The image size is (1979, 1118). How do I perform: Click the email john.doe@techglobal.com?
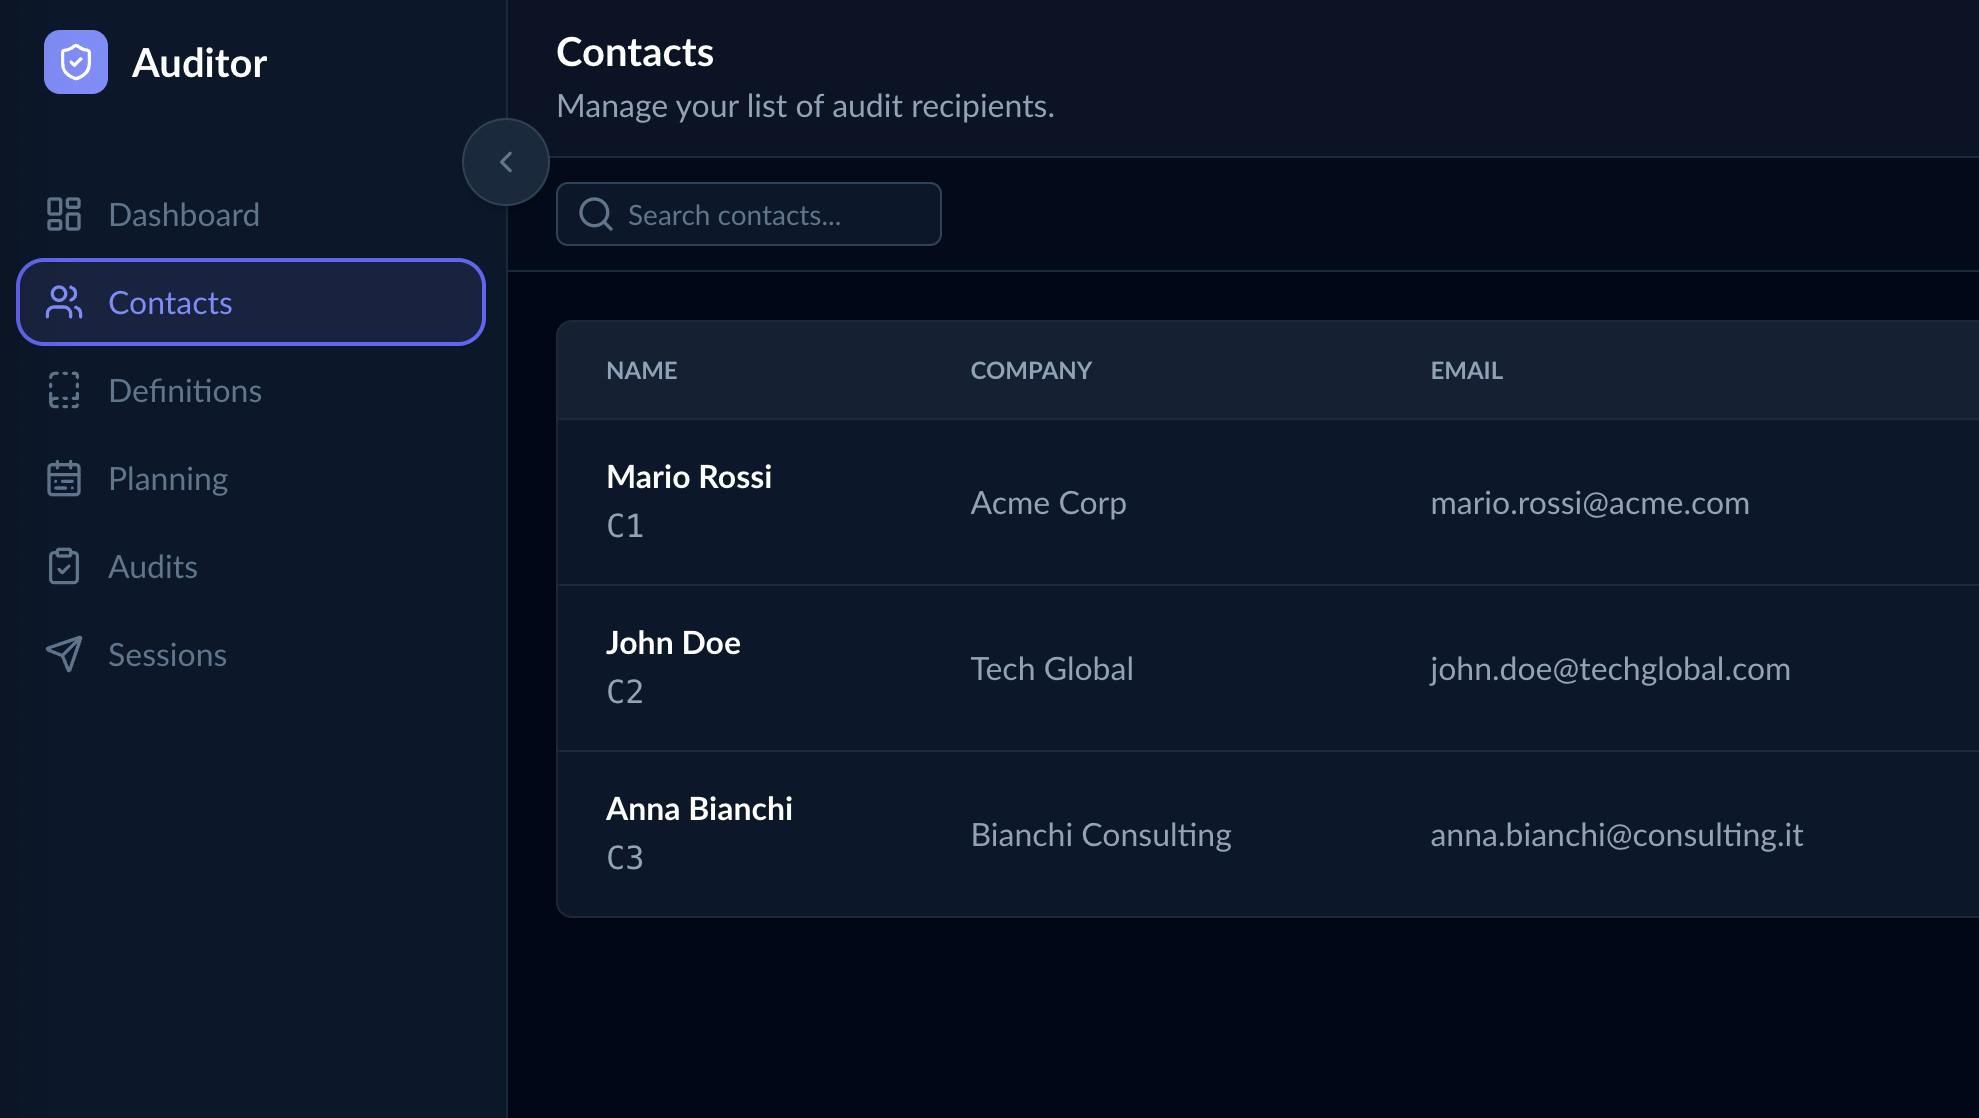pyautogui.click(x=1610, y=668)
